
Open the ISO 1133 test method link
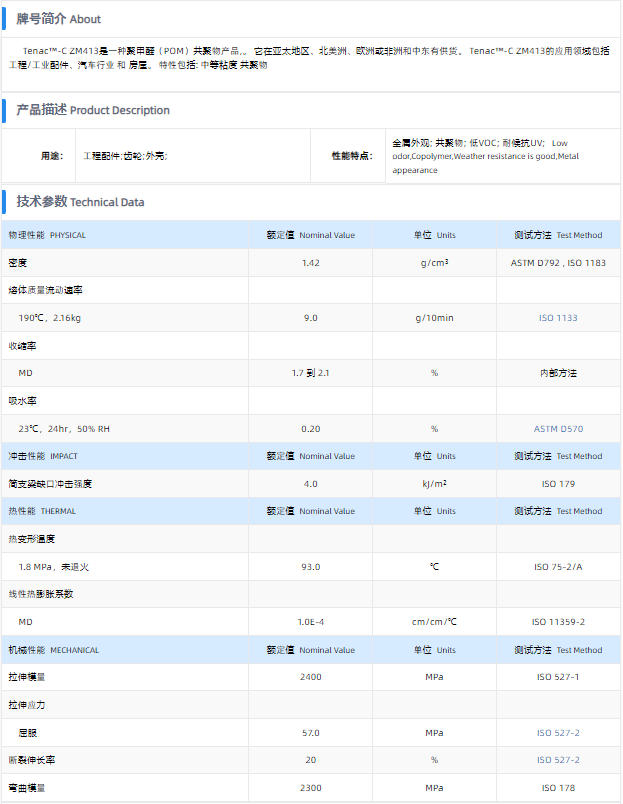[558, 318]
